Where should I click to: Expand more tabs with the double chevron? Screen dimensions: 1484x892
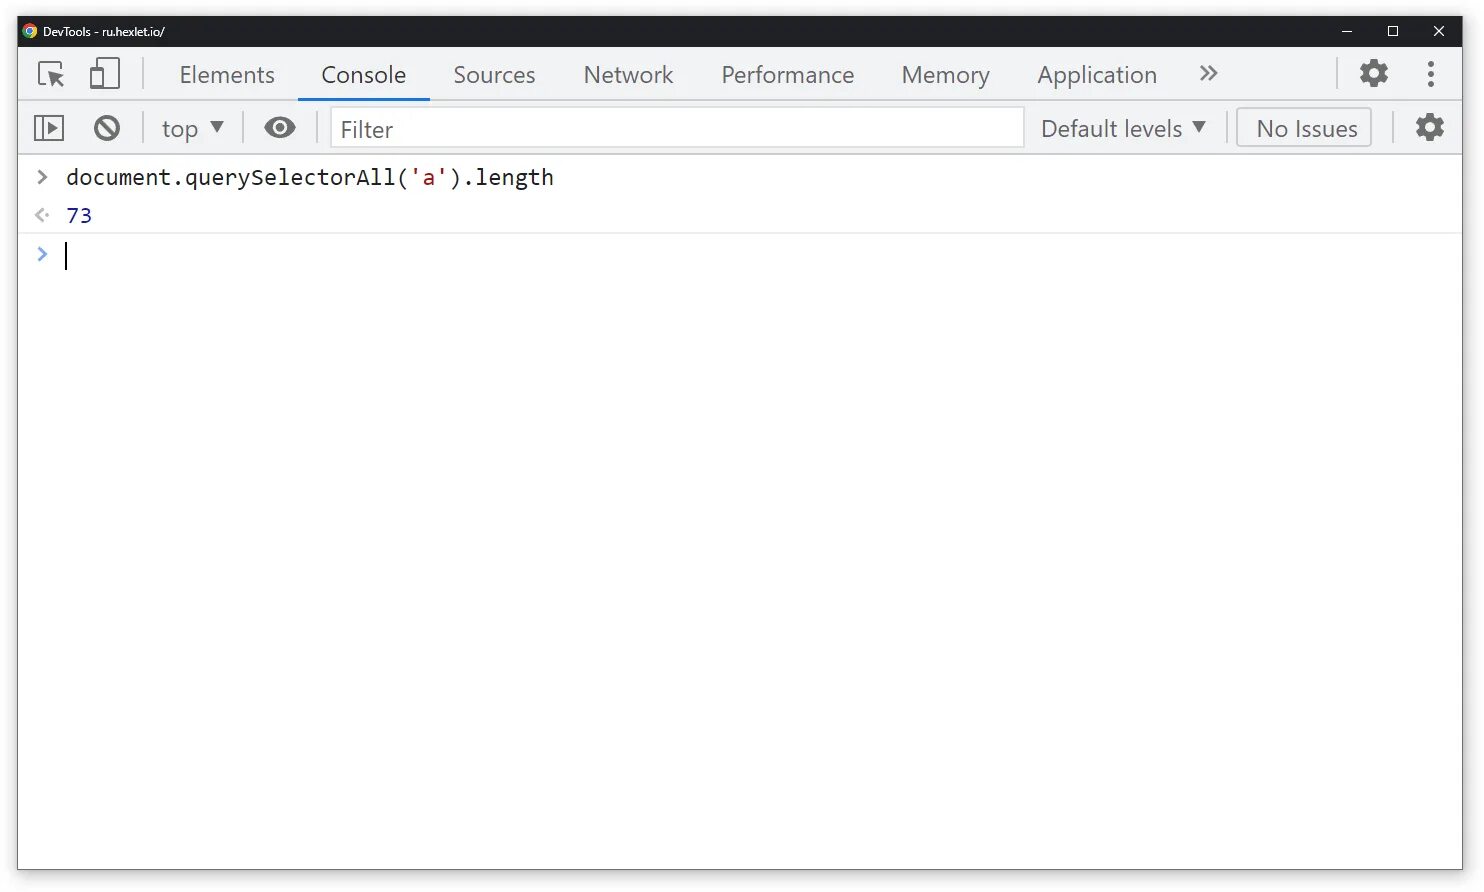[x=1208, y=73]
